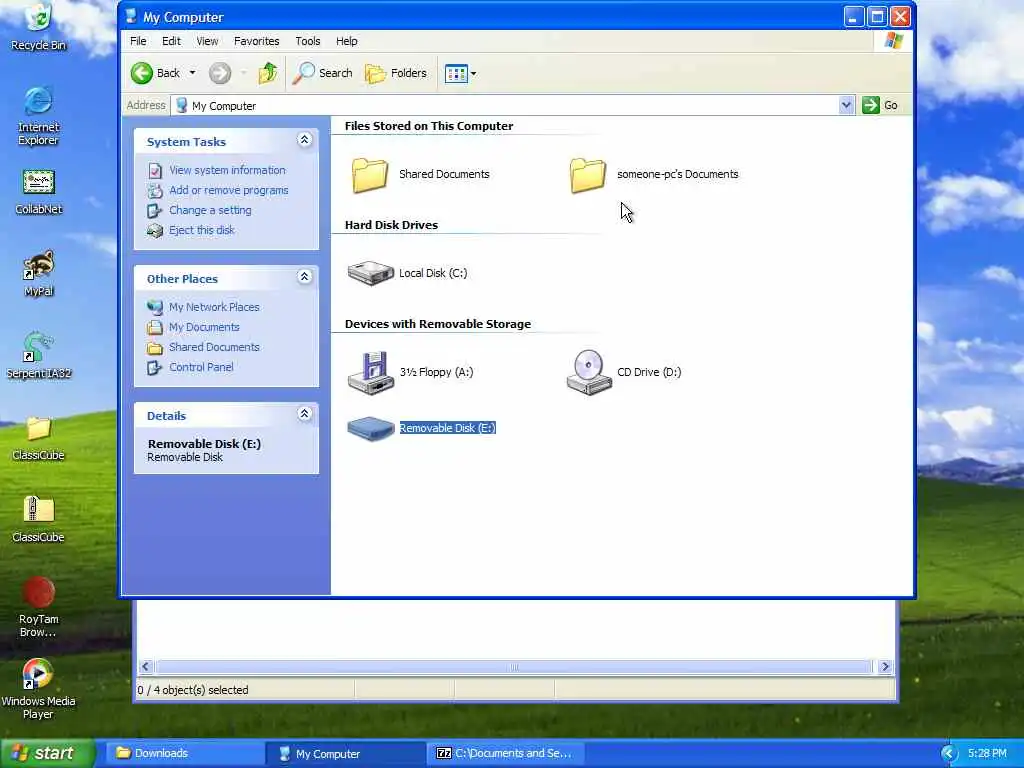Select the Local Disk (C:) drive icon
The width and height of the screenshot is (1024, 768).
click(370, 273)
